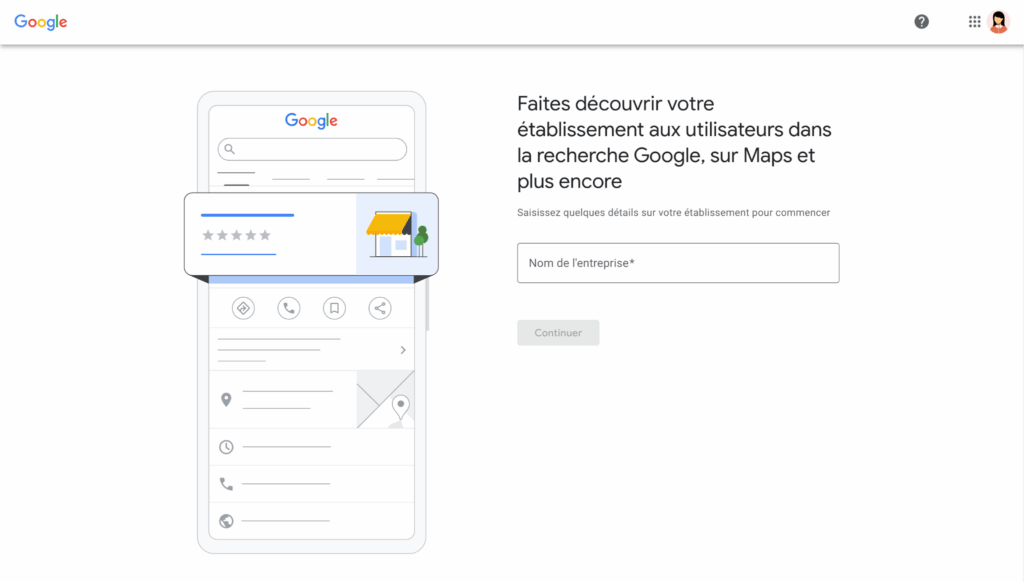Click the Google logo in the header

click(39, 21)
